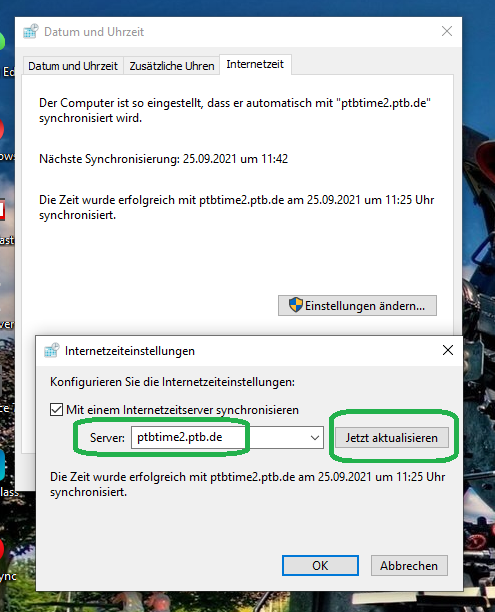Click the 'Konfigurieren Sie die Internetzeiteinstellungen' label

[172, 382]
